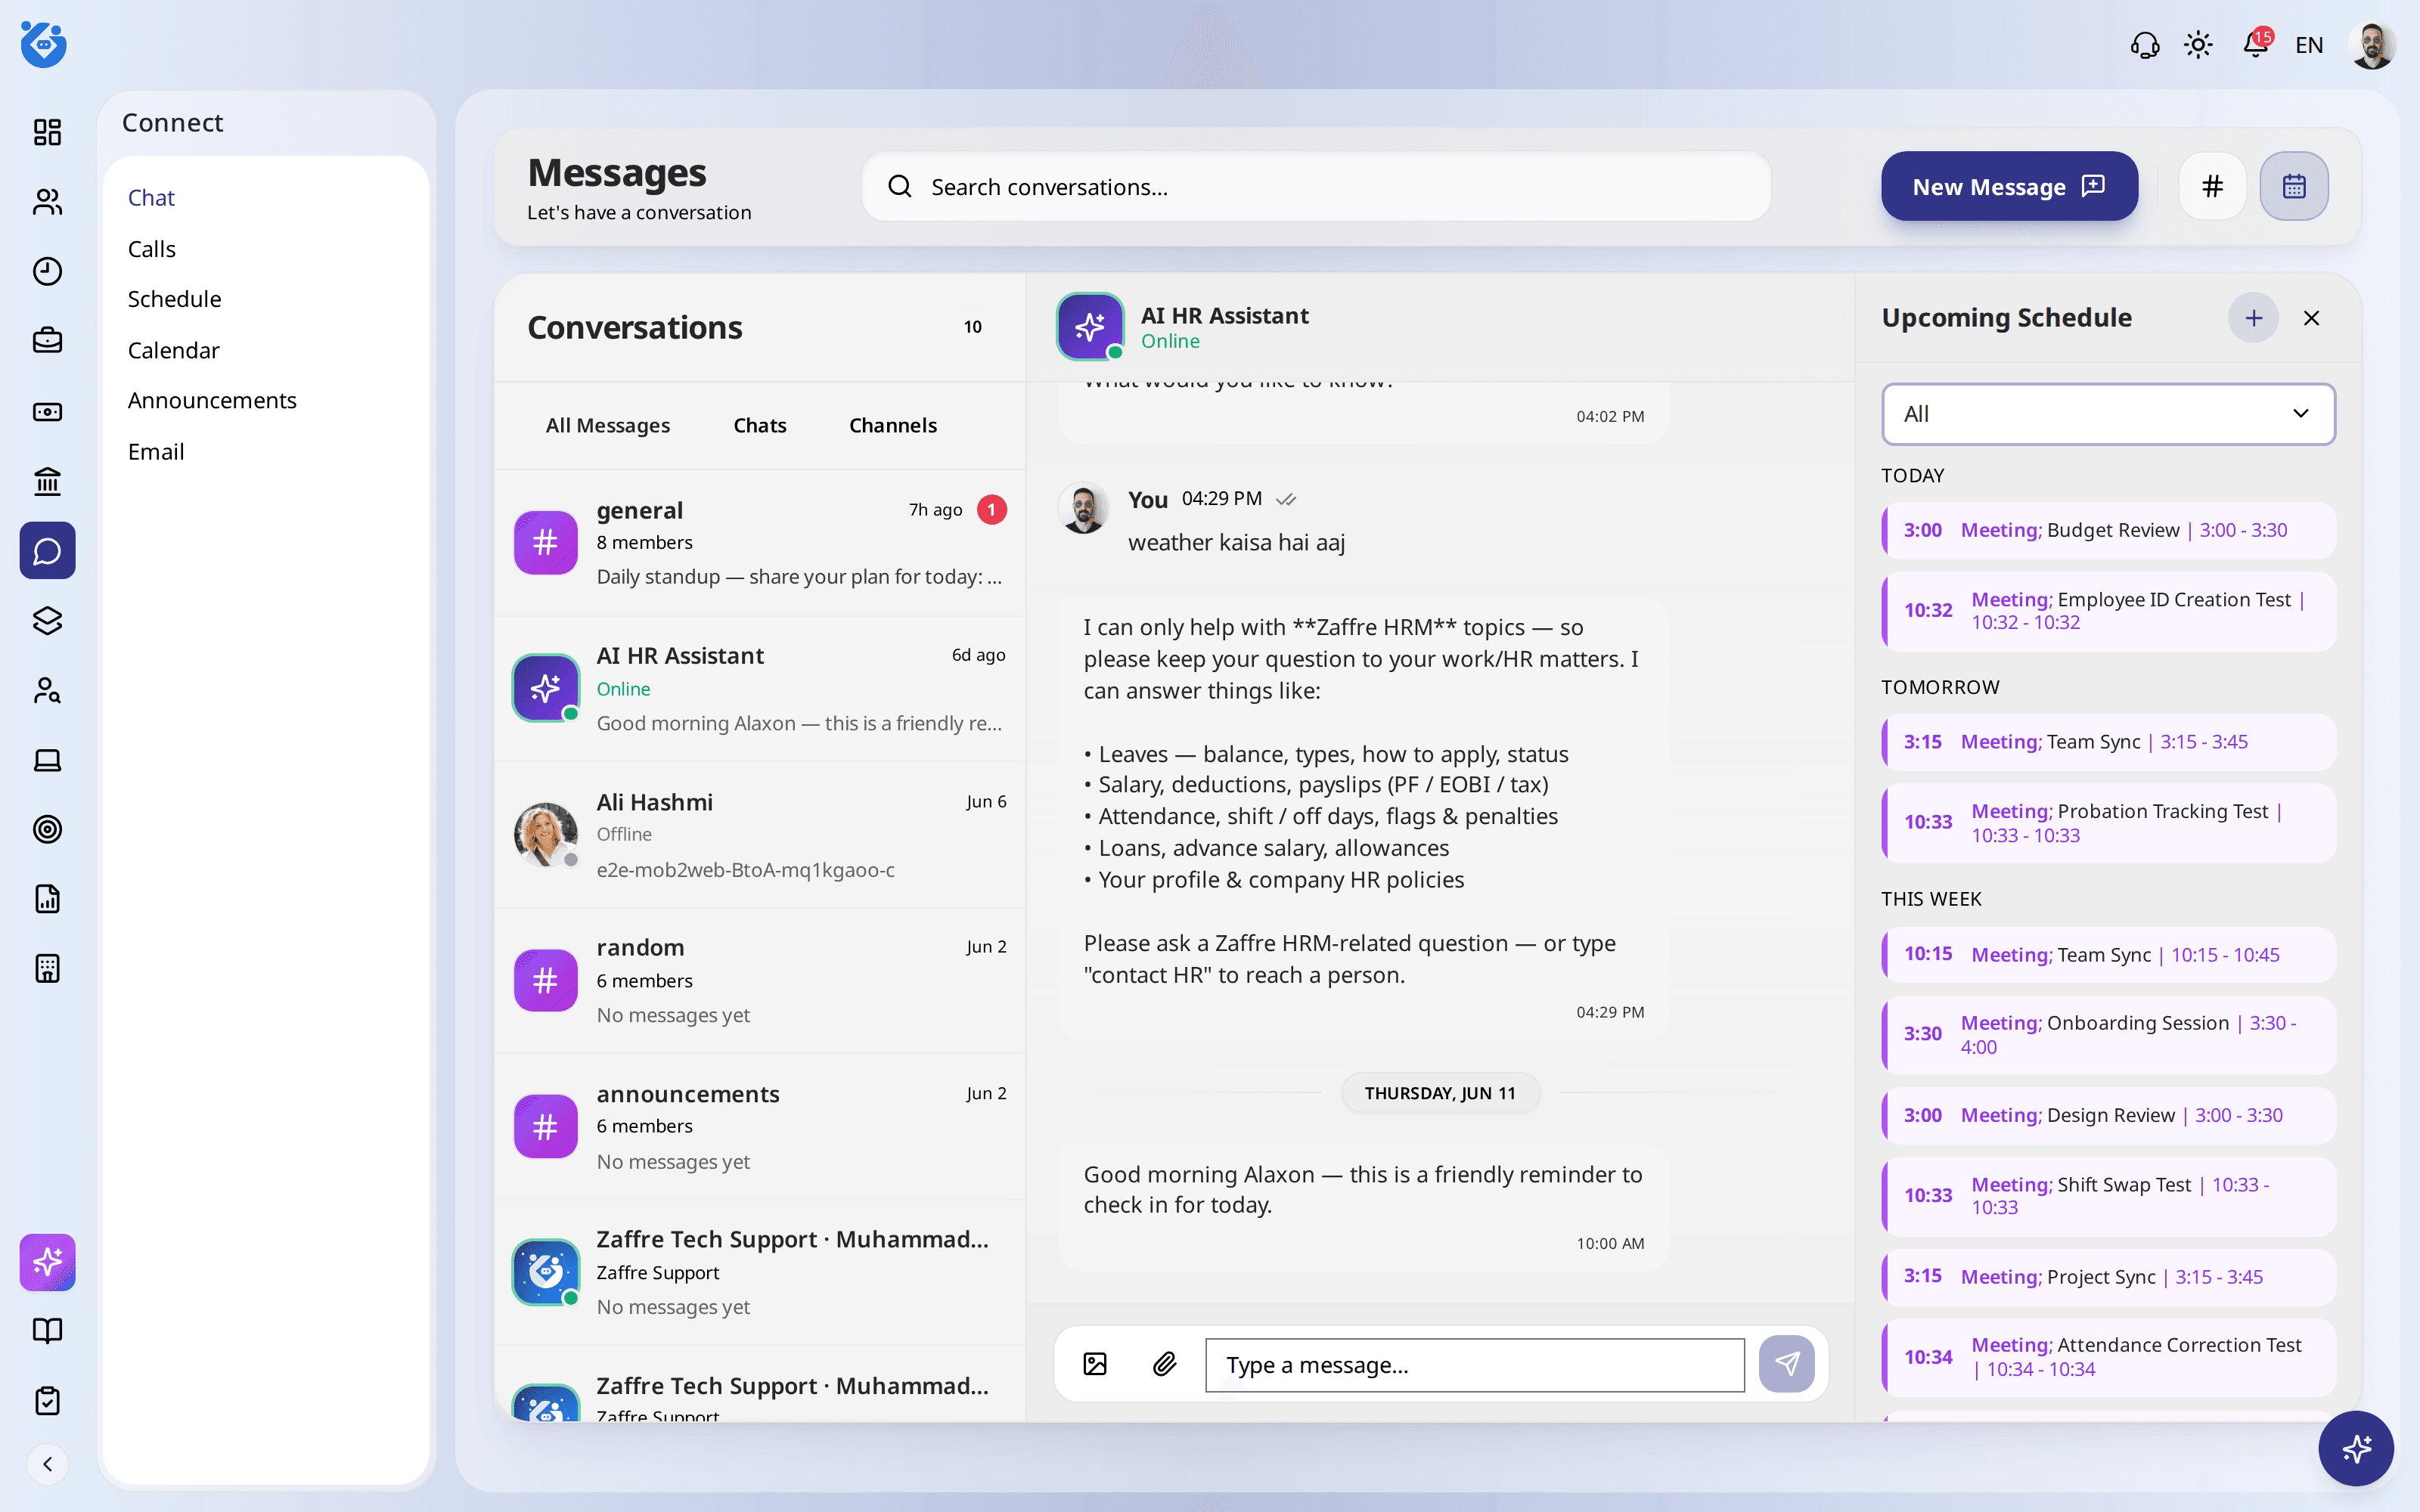This screenshot has height=1512, width=2420.
Task: Open the payroll banknote icon in sidebar
Action: coord(47,411)
